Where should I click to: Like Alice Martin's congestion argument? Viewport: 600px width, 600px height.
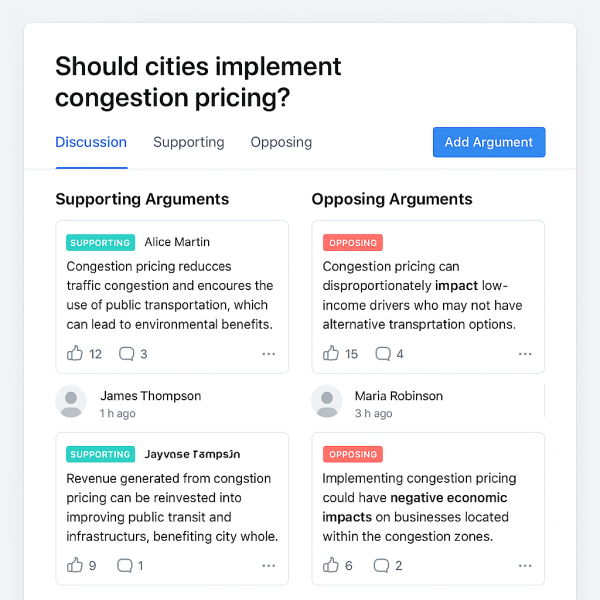pos(75,353)
